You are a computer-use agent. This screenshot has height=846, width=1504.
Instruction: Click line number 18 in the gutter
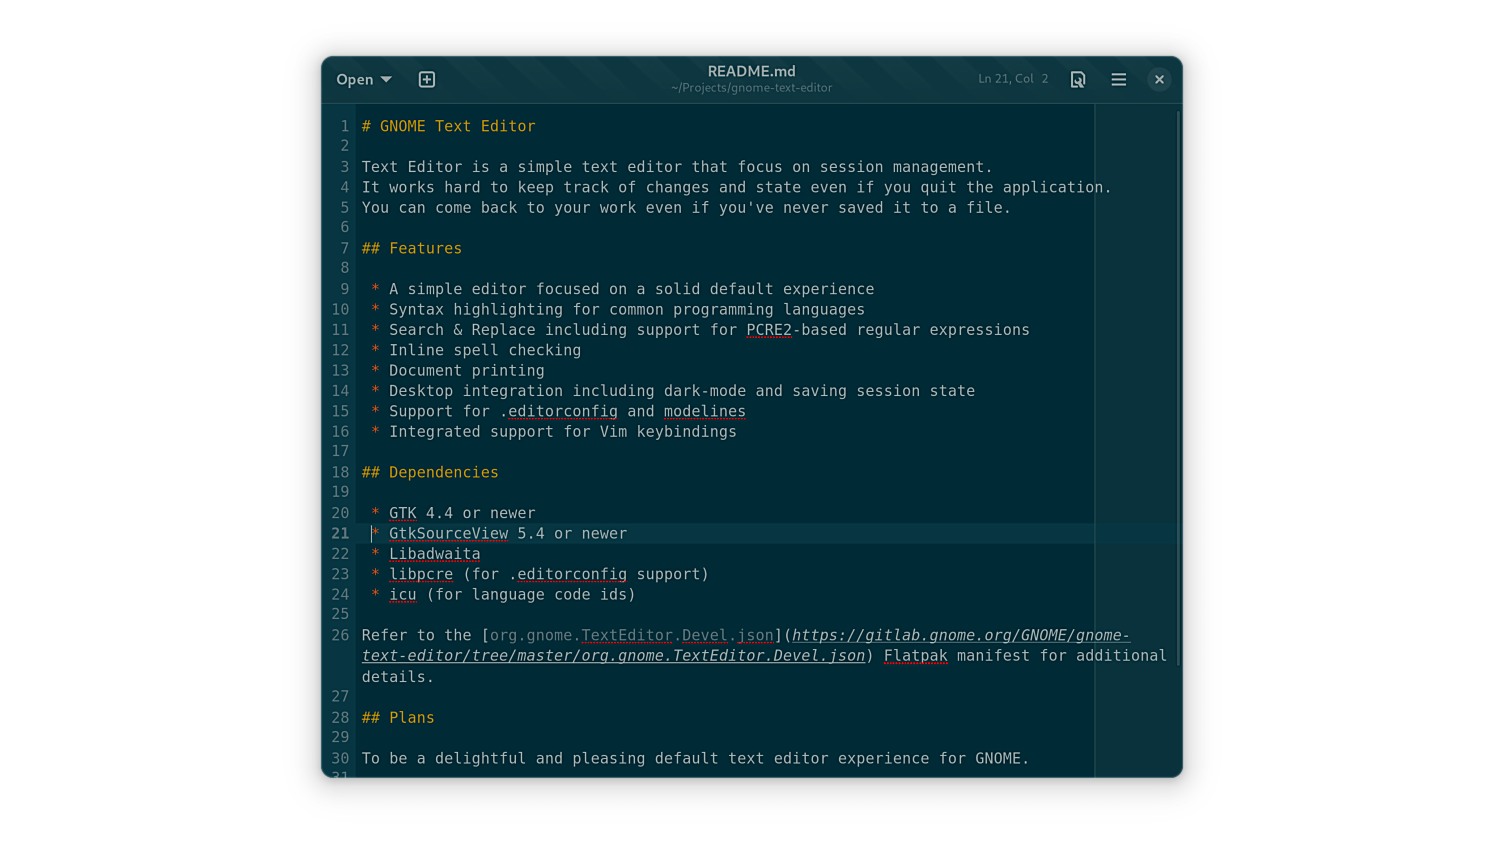coord(340,472)
